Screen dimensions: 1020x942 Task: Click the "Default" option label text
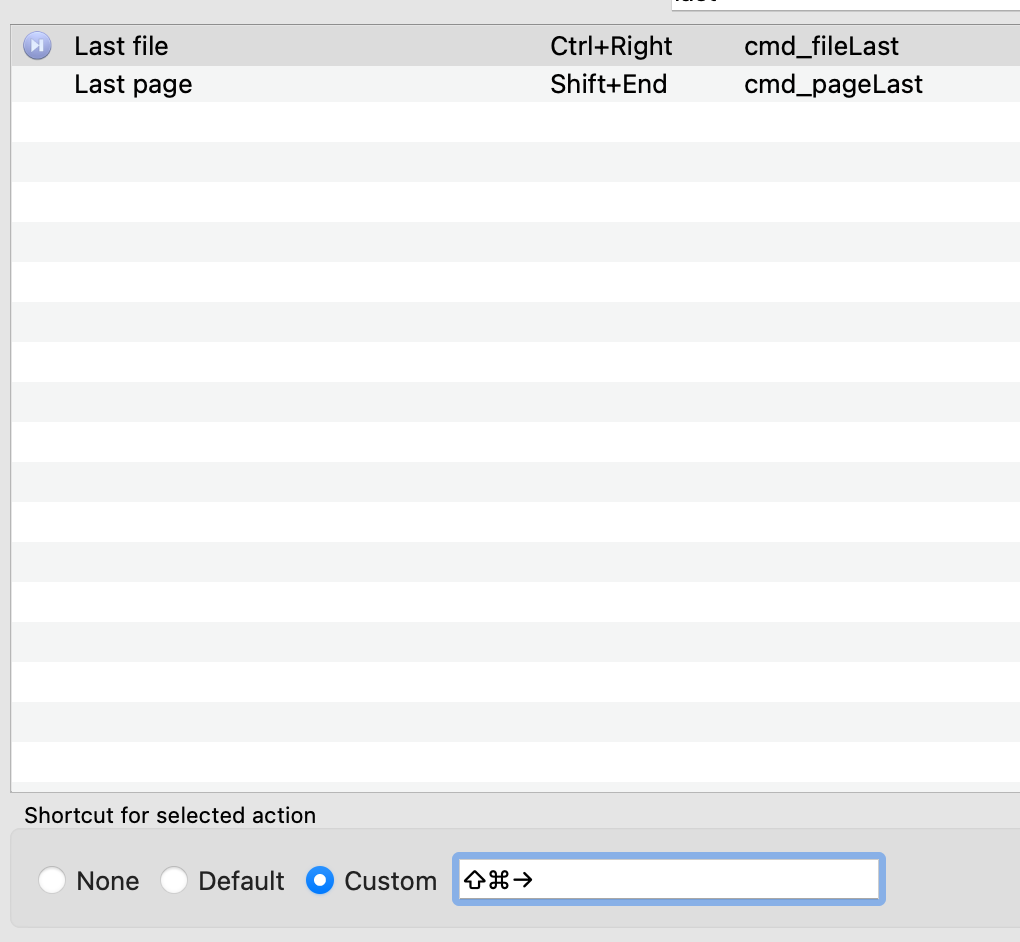click(241, 881)
